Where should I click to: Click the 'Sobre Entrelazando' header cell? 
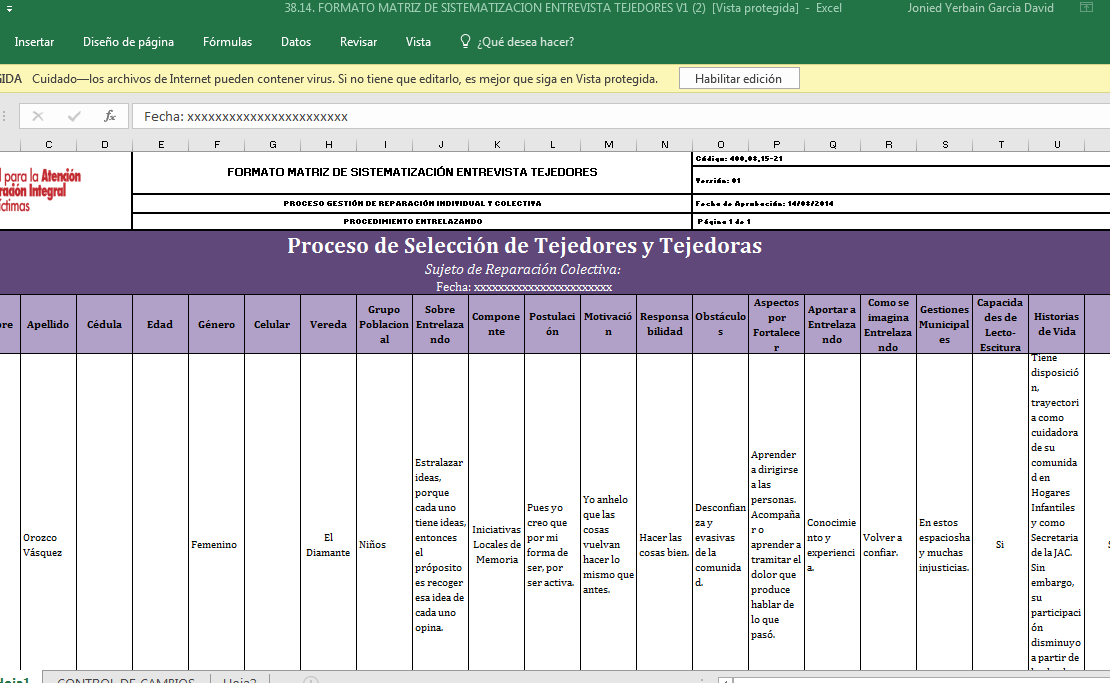[x=440, y=324]
